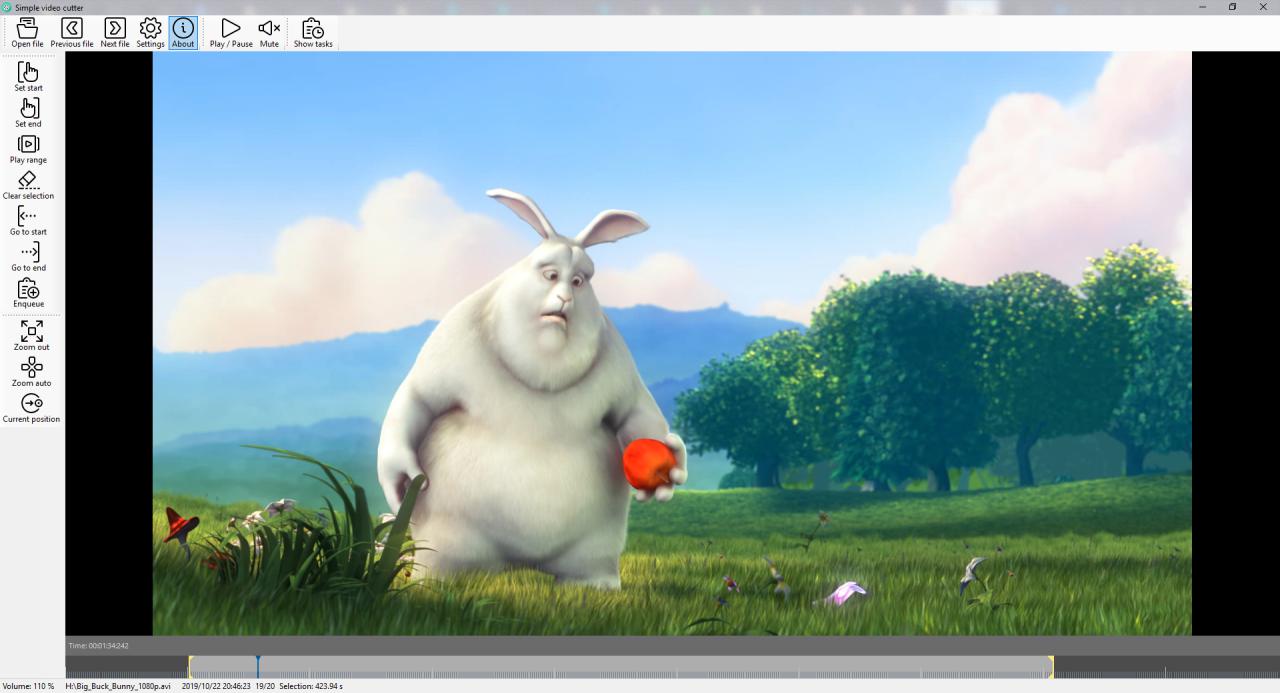Mute the audio

269,33
